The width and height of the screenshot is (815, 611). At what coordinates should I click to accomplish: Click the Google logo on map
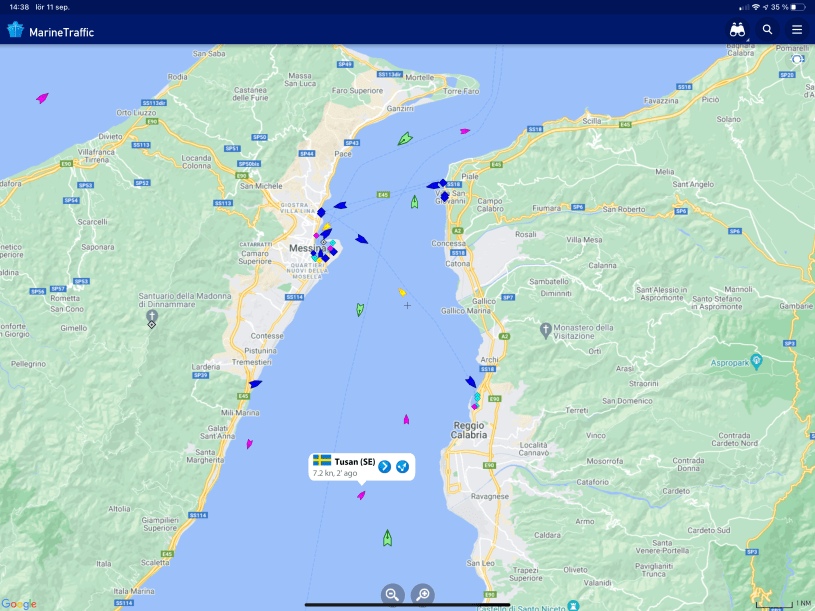coord(19,603)
